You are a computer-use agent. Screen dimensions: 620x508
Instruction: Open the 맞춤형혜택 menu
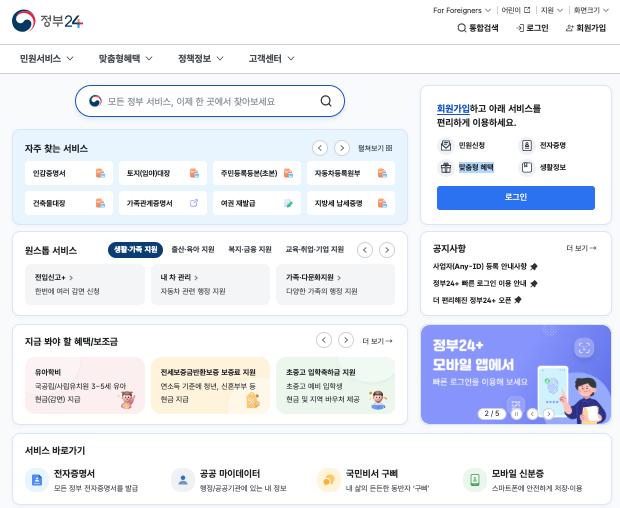point(125,59)
